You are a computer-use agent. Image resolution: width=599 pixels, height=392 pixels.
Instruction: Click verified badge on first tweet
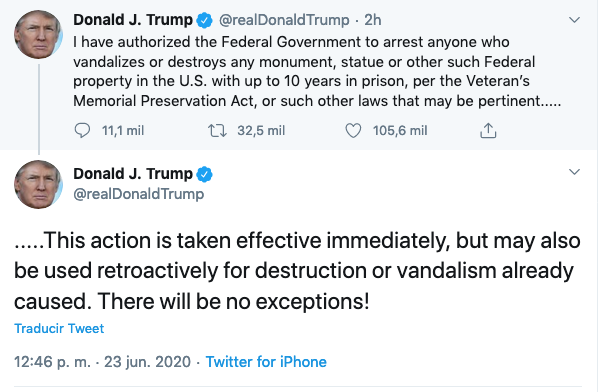pos(204,20)
